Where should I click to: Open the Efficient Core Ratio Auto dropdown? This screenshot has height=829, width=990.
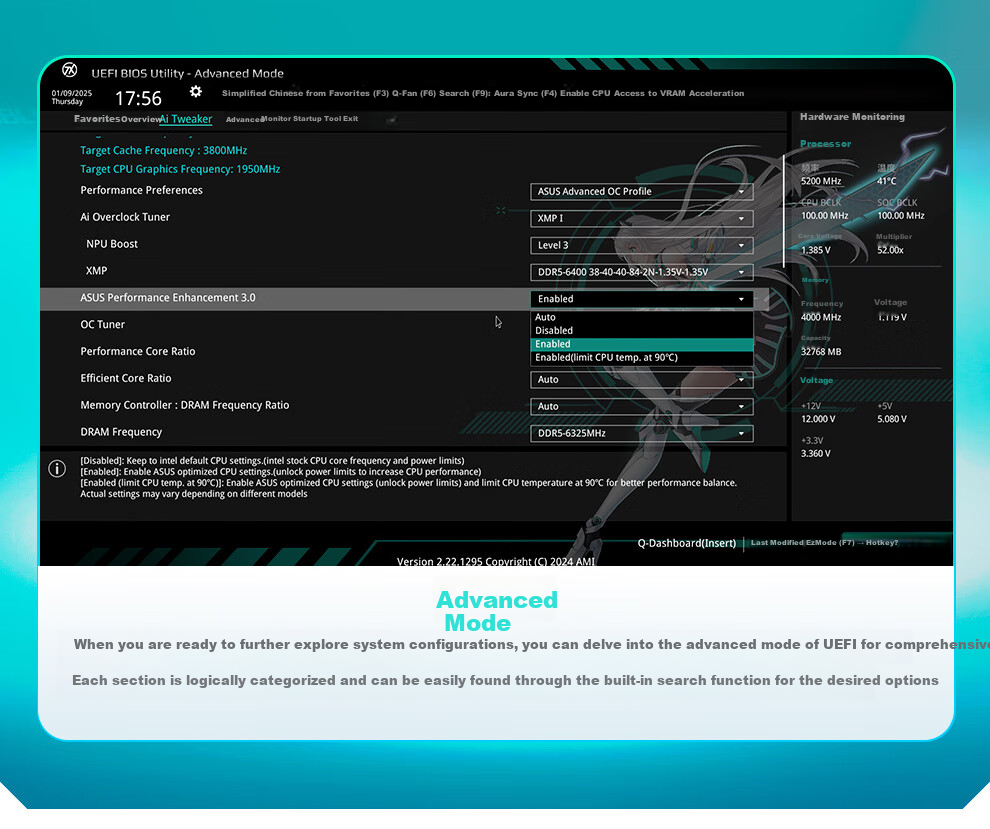(641, 379)
